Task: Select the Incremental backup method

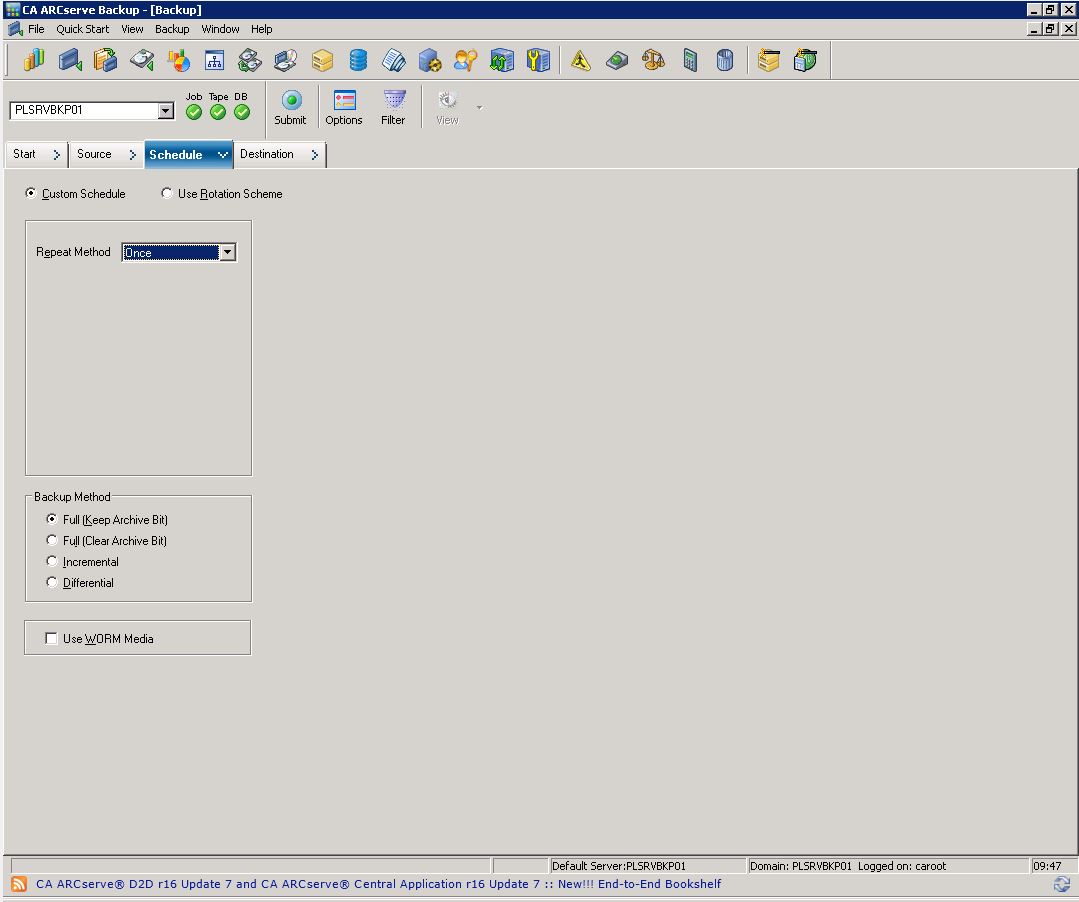Action: tap(52, 562)
